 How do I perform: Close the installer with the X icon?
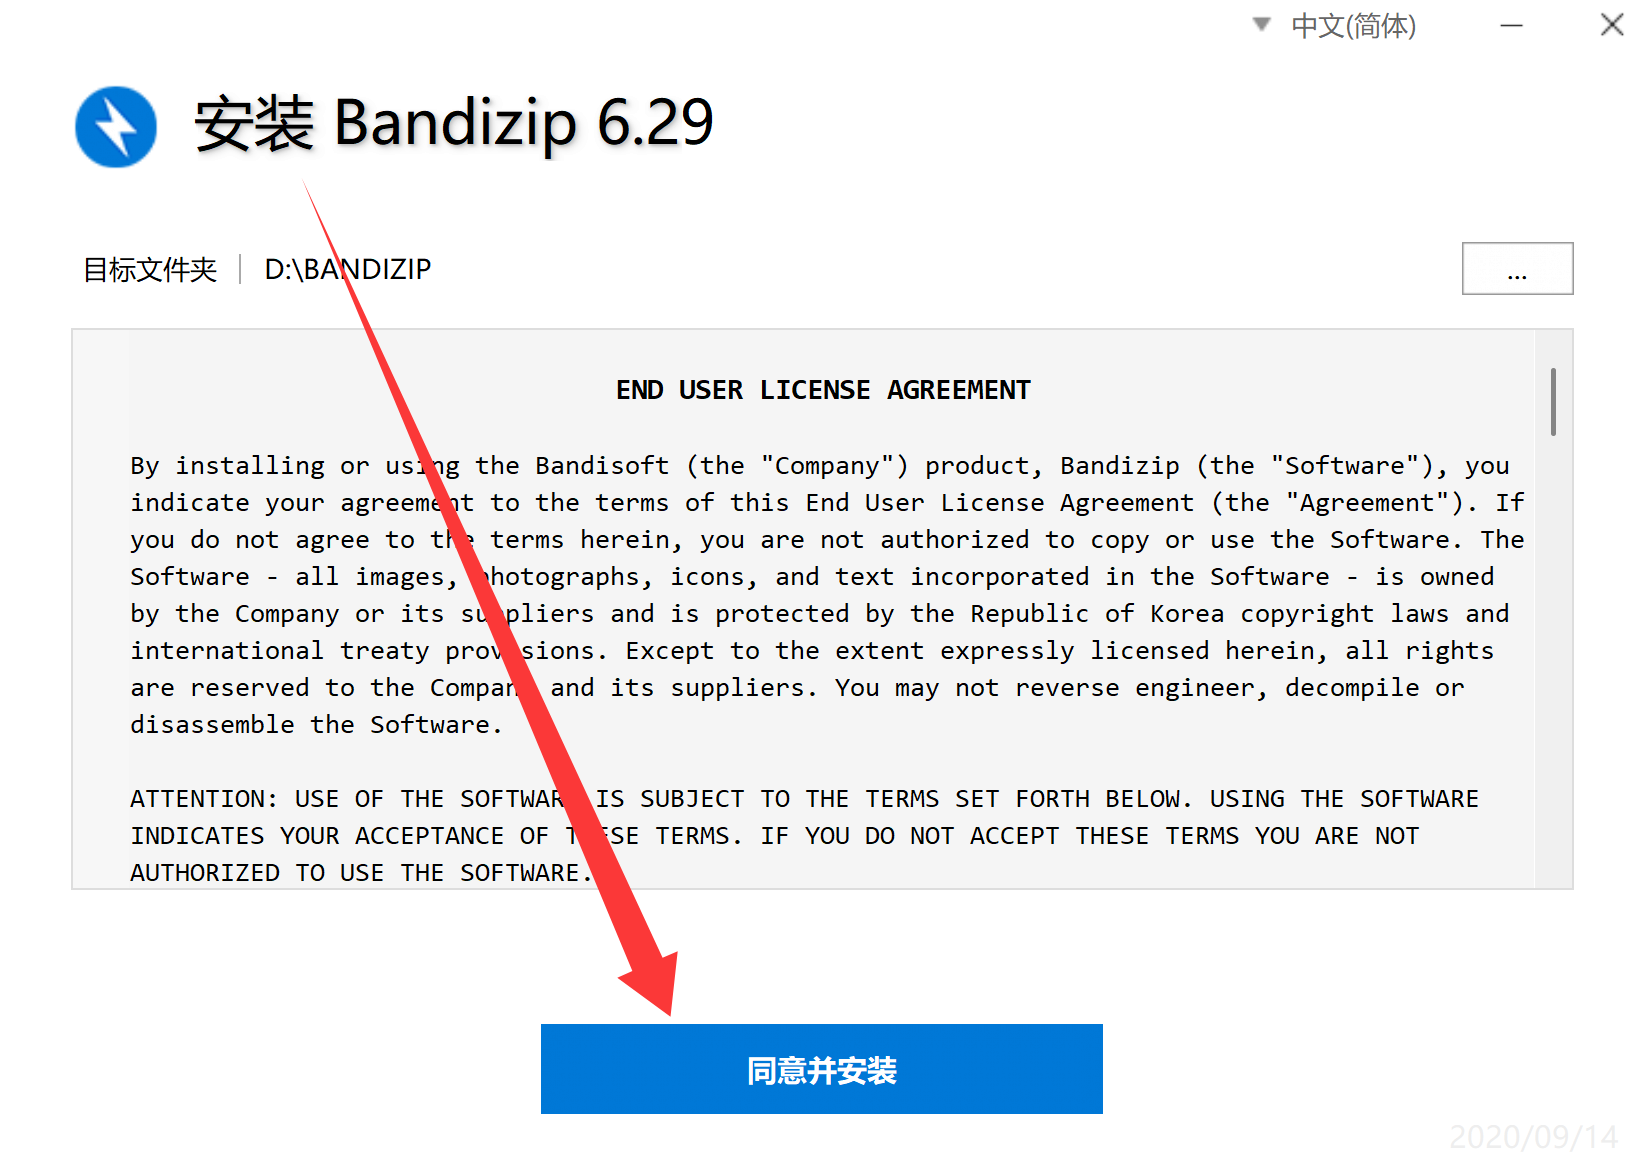[x=1611, y=25]
